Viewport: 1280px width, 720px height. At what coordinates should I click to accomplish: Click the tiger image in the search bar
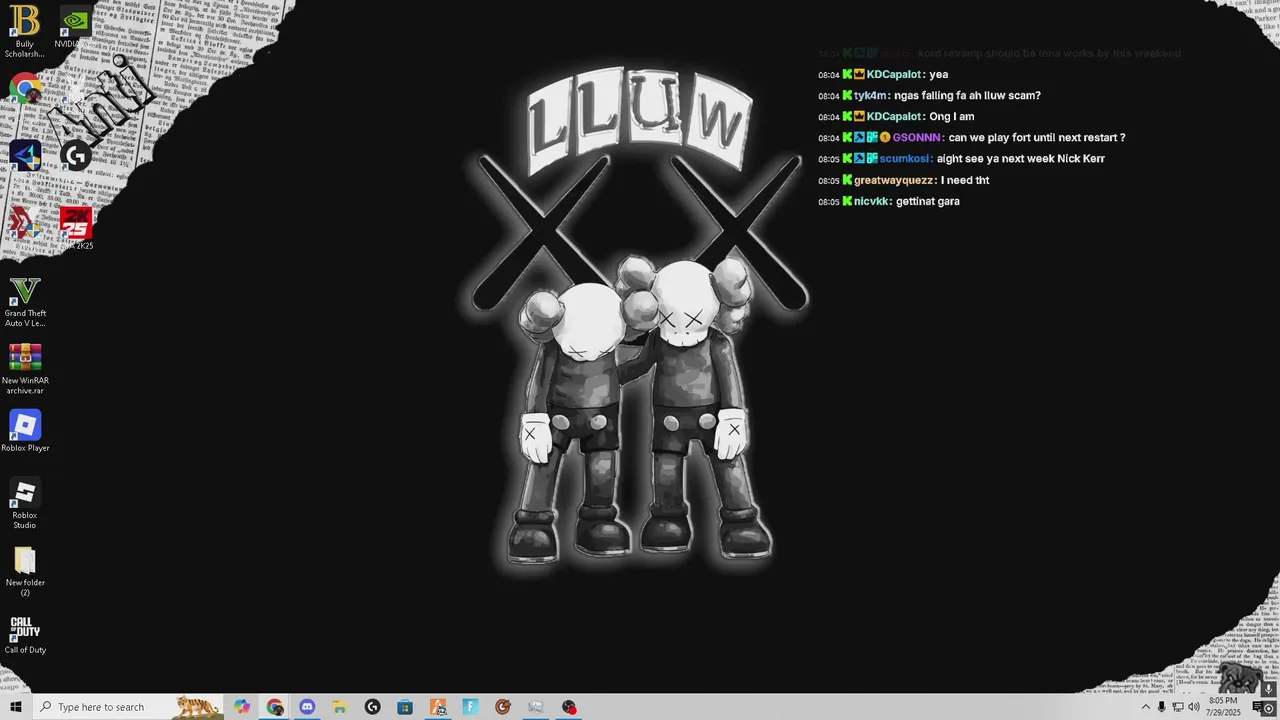pos(197,707)
